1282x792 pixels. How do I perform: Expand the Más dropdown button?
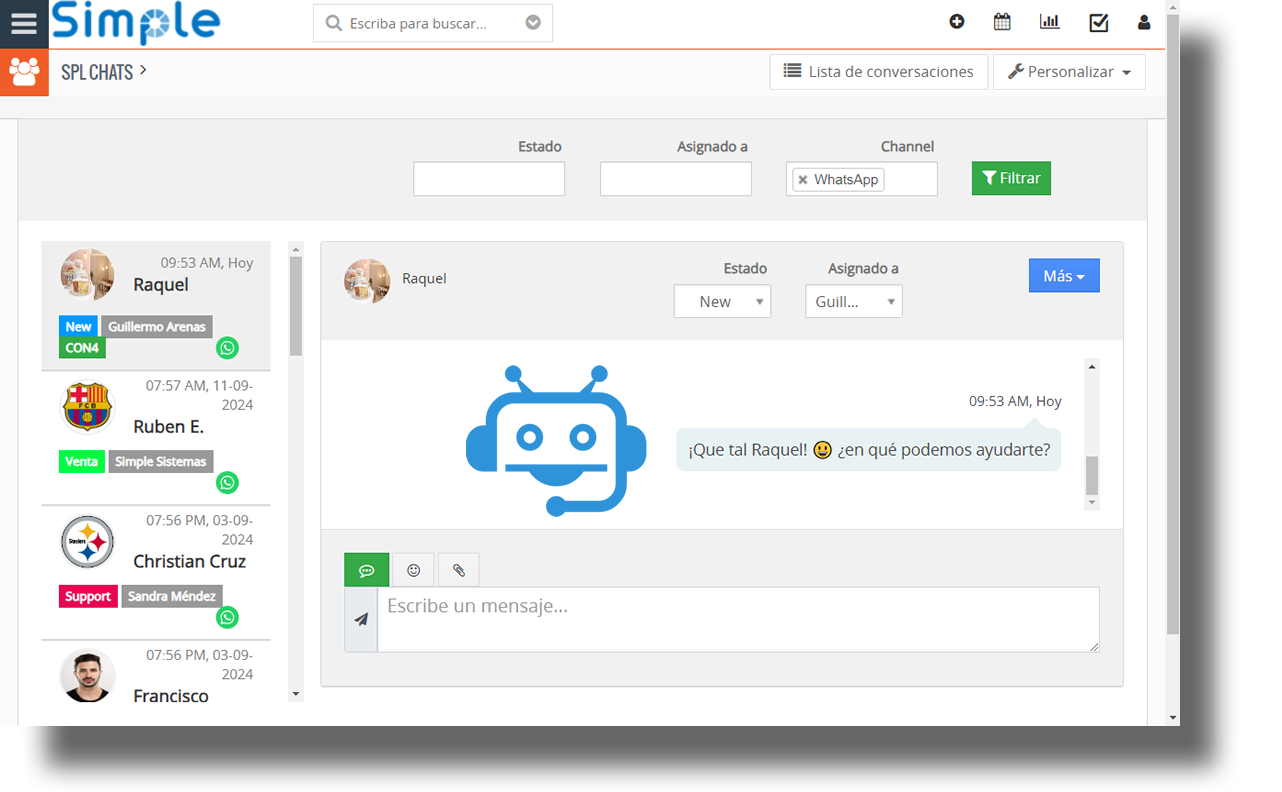tap(1064, 276)
